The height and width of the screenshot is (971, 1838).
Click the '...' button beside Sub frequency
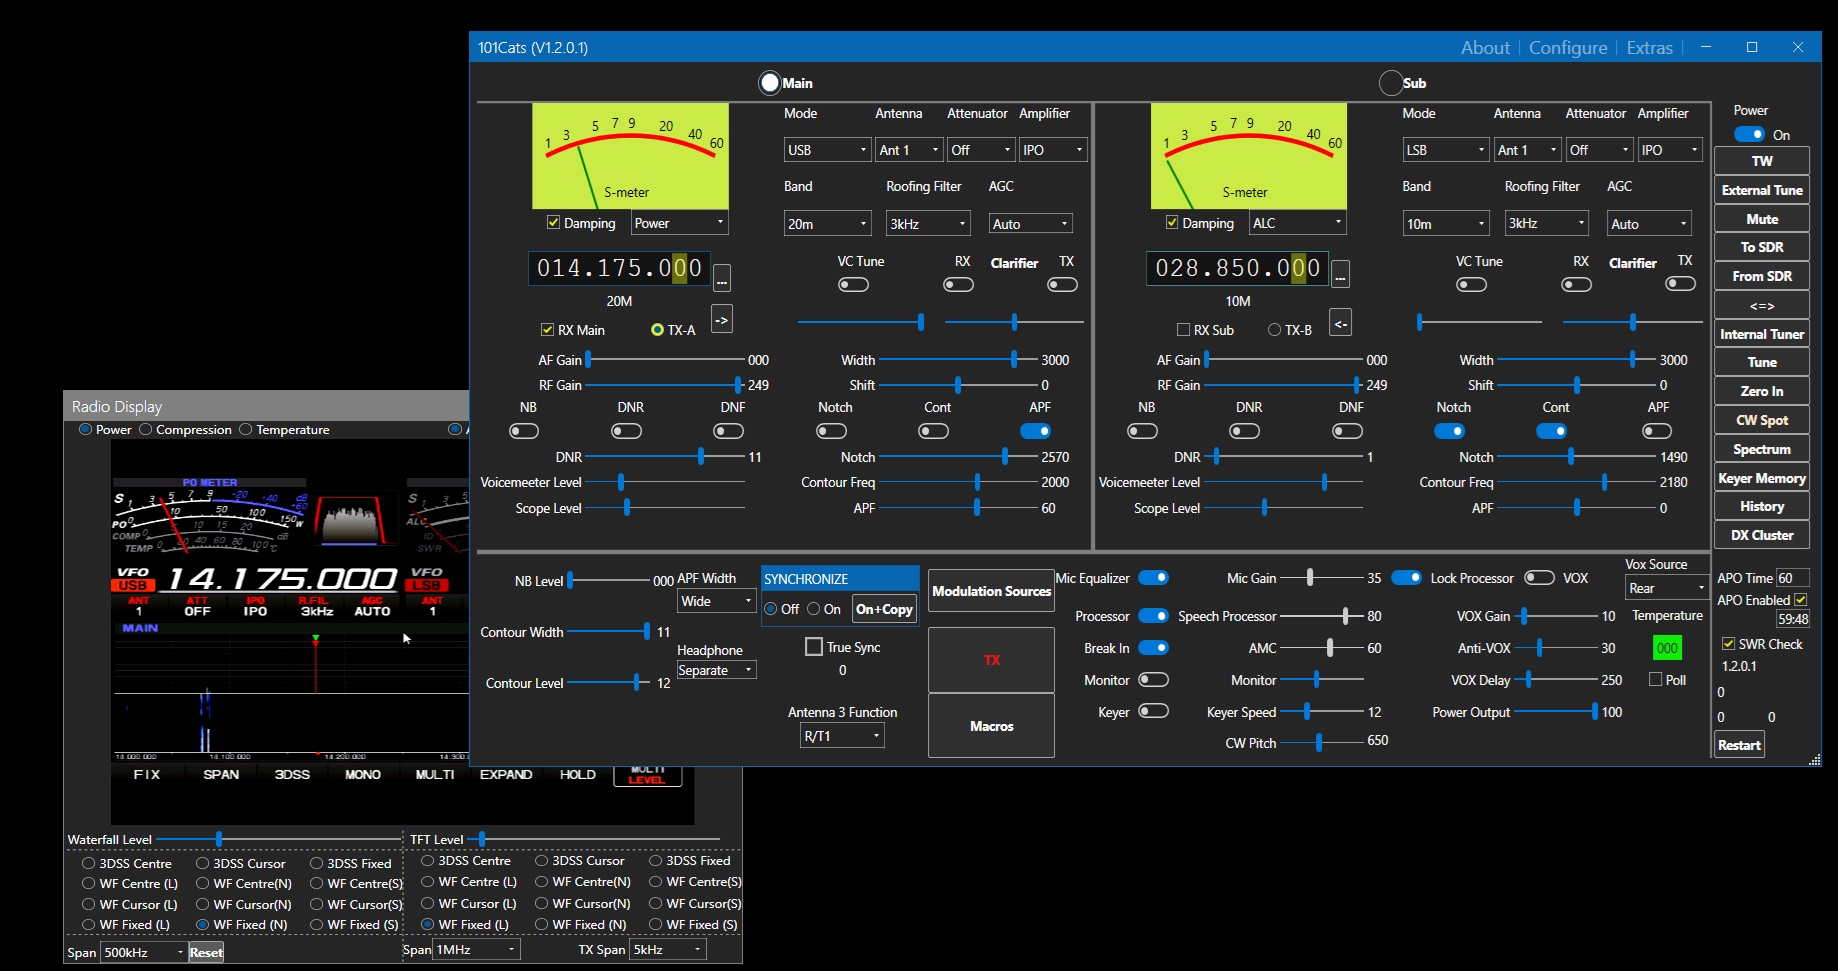click(1341, 274)
